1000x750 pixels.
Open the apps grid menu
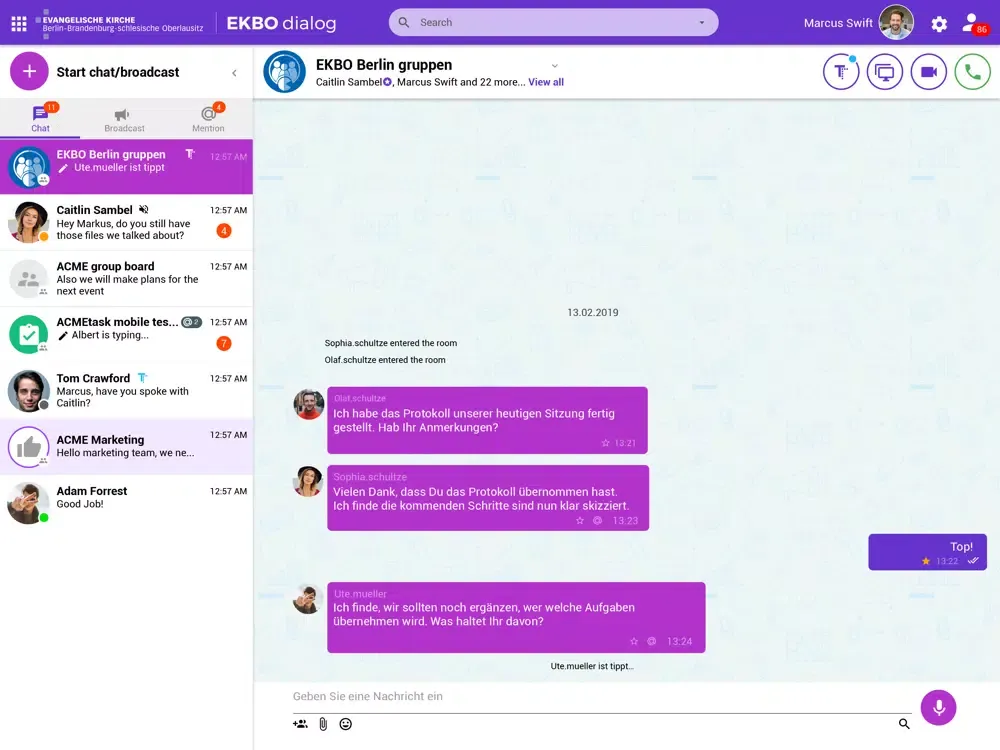pos(19,24)
